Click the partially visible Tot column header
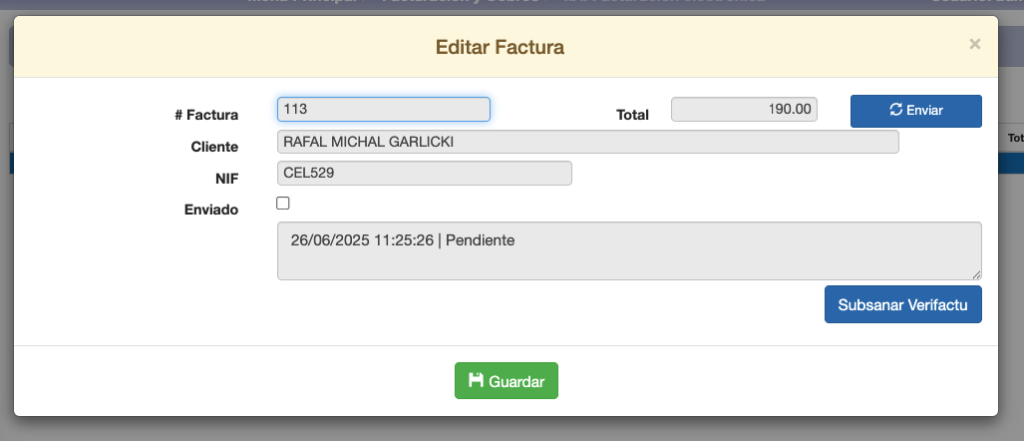Viewport: 1024px width, 441px height. point(1014,138)
